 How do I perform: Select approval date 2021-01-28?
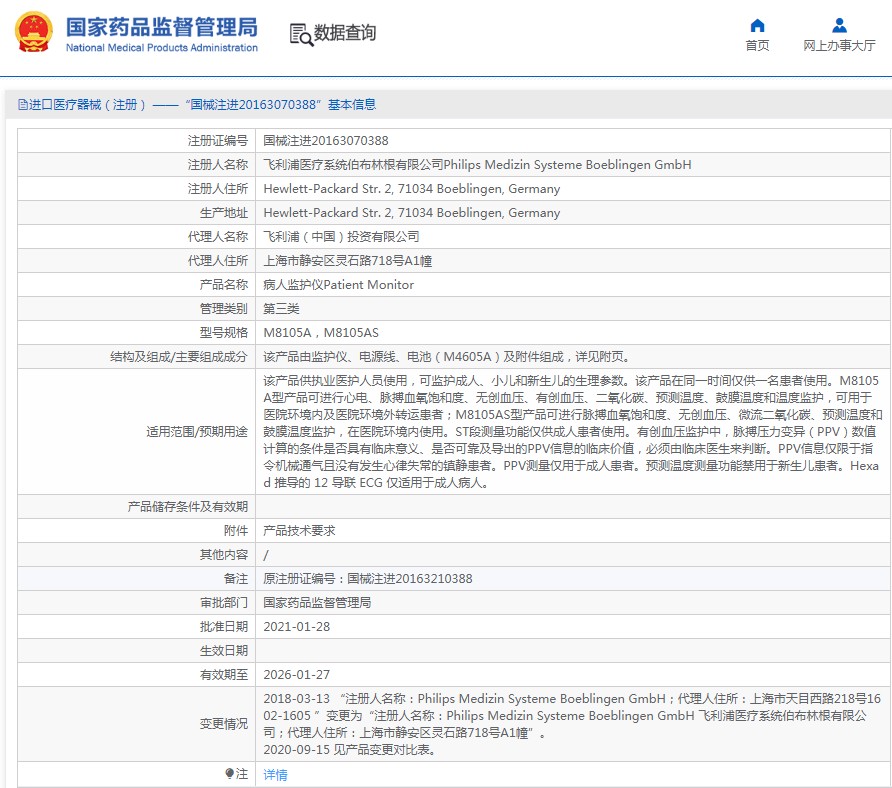296,626
